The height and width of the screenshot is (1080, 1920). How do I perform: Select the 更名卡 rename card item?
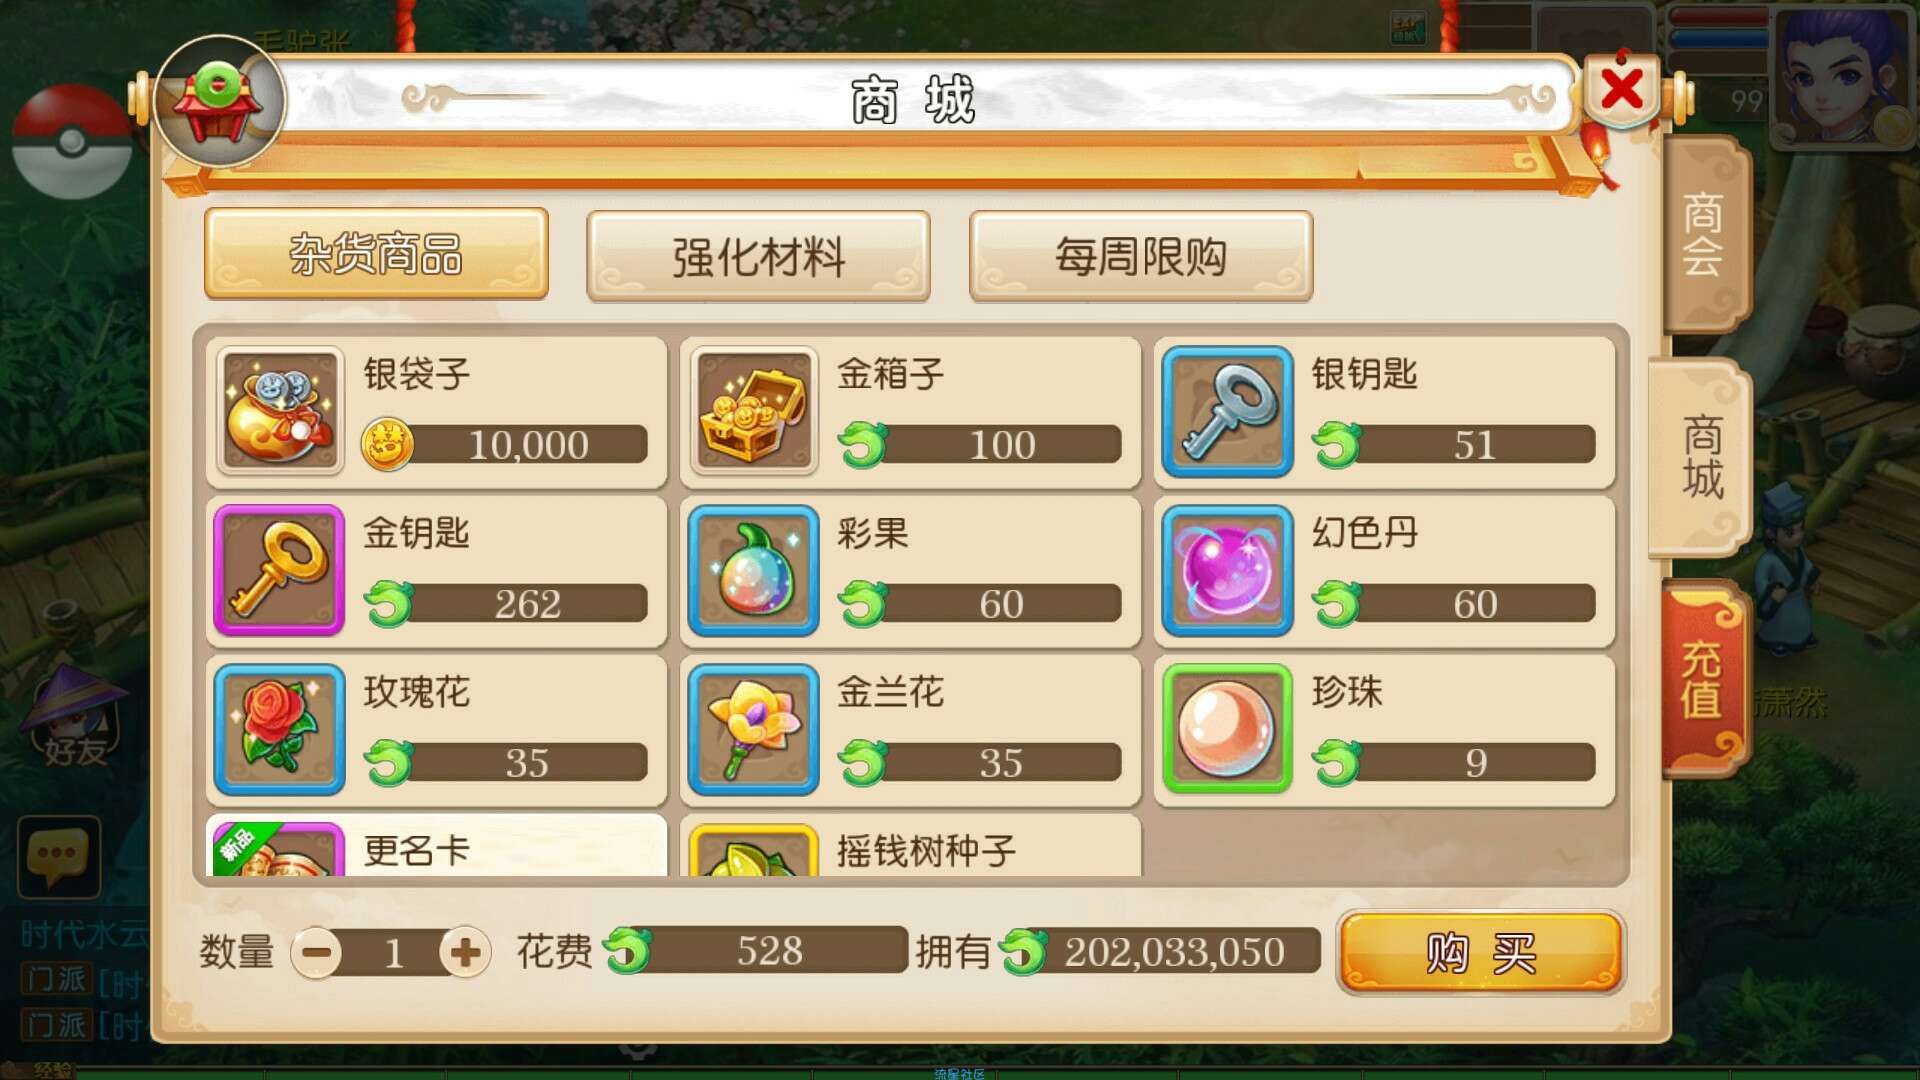(x=437, y=846)
